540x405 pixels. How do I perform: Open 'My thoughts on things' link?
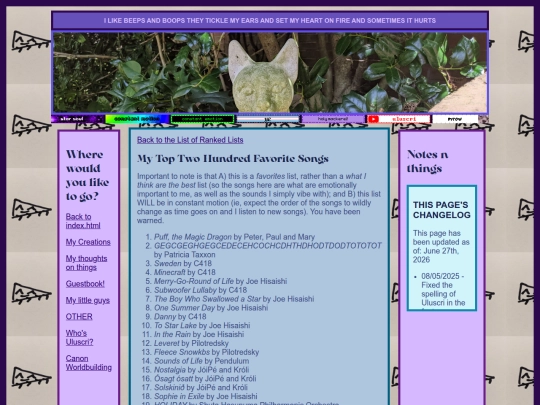pos(86,263)
